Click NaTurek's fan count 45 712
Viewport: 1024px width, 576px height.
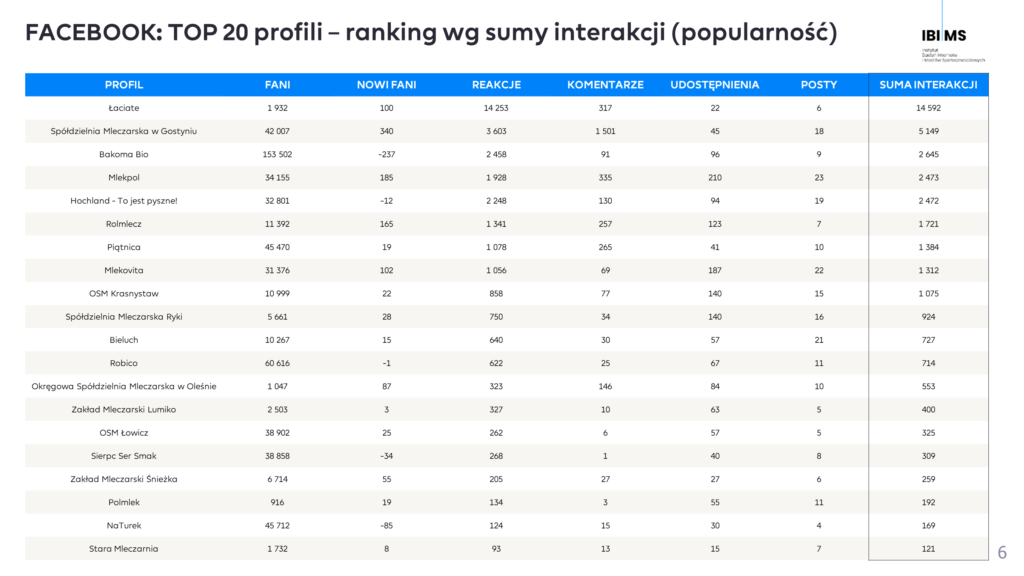pyautogui.click(x=278, y=525)
